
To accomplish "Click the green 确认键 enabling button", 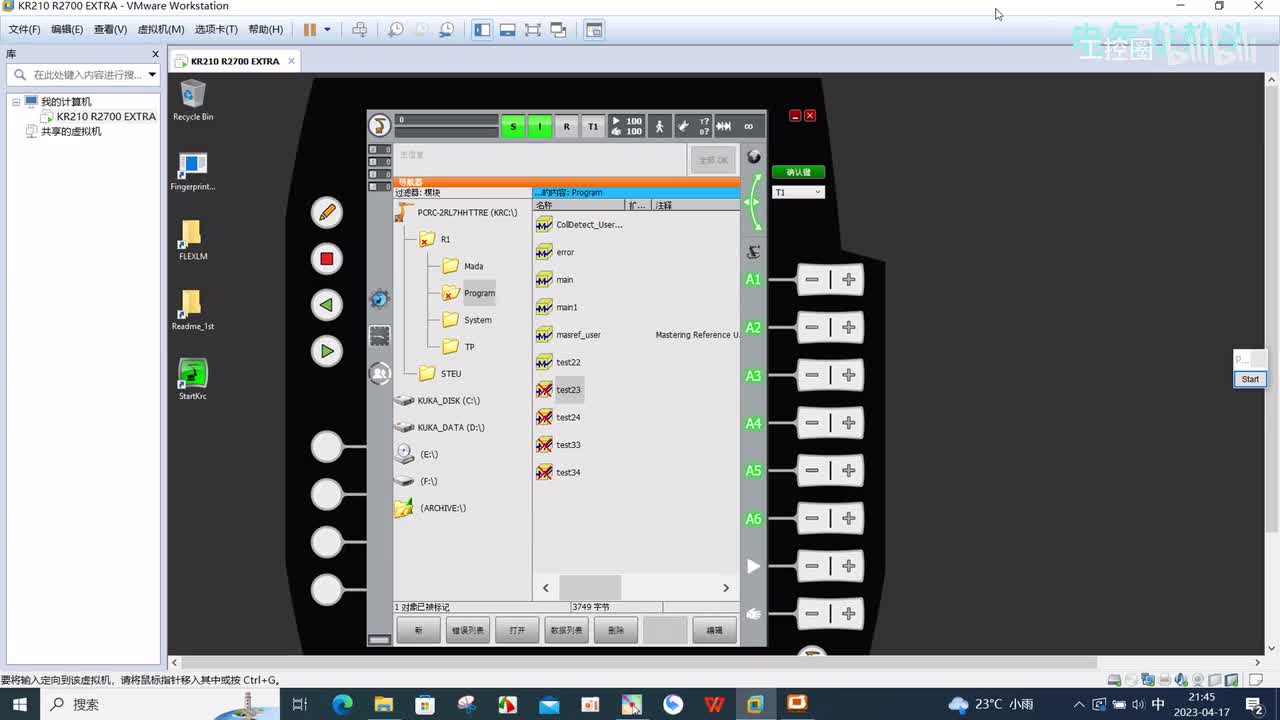I will point(798,172).
